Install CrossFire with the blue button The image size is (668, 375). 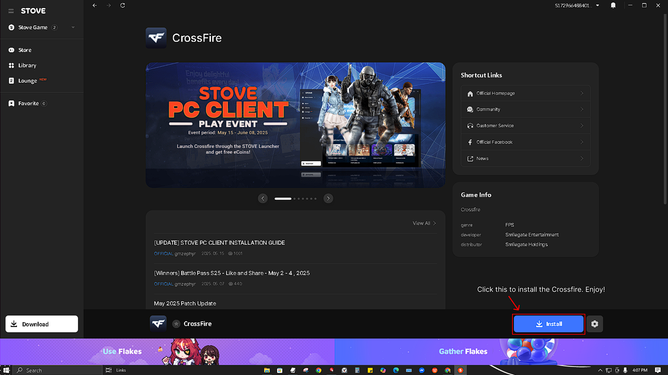point(548,324)
